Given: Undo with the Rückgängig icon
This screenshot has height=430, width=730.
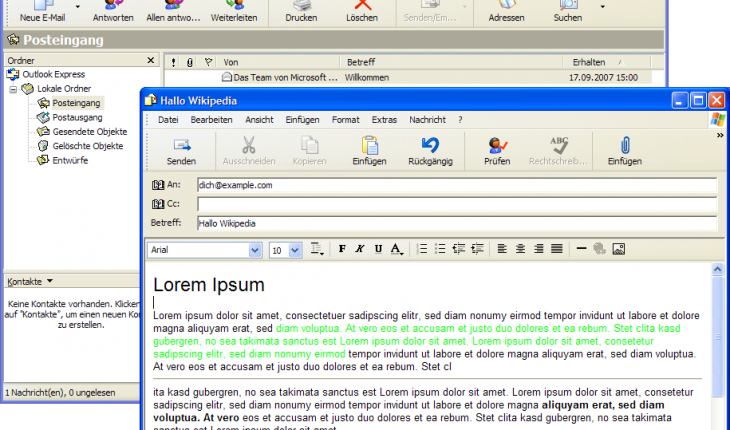Looking at the screenshot, I should [x=430, y=145].
